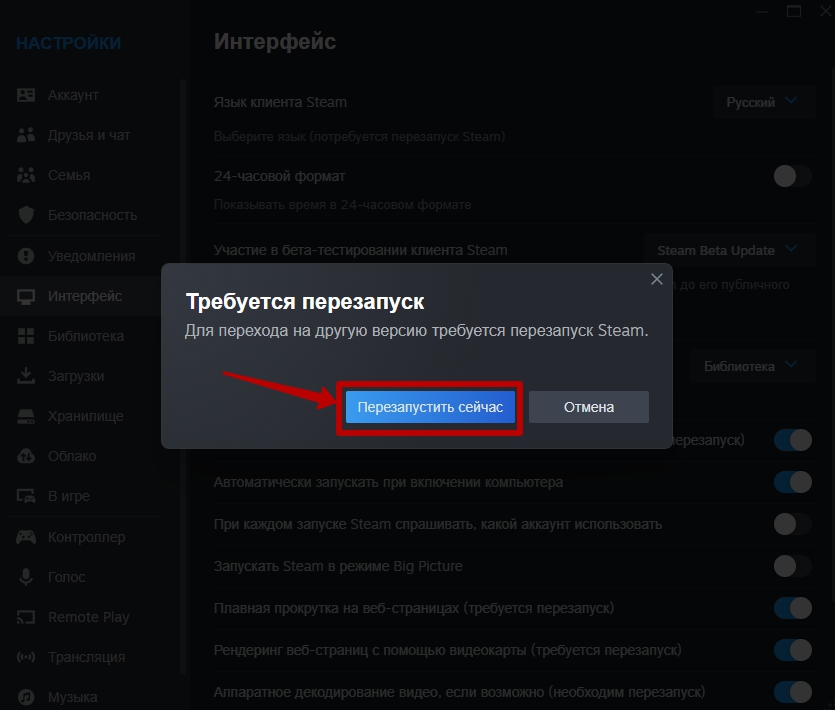Disable auto-launch at computer startup
Viewport: 835px width, 710px height.
pyautogui.click(x=792, y=482)
